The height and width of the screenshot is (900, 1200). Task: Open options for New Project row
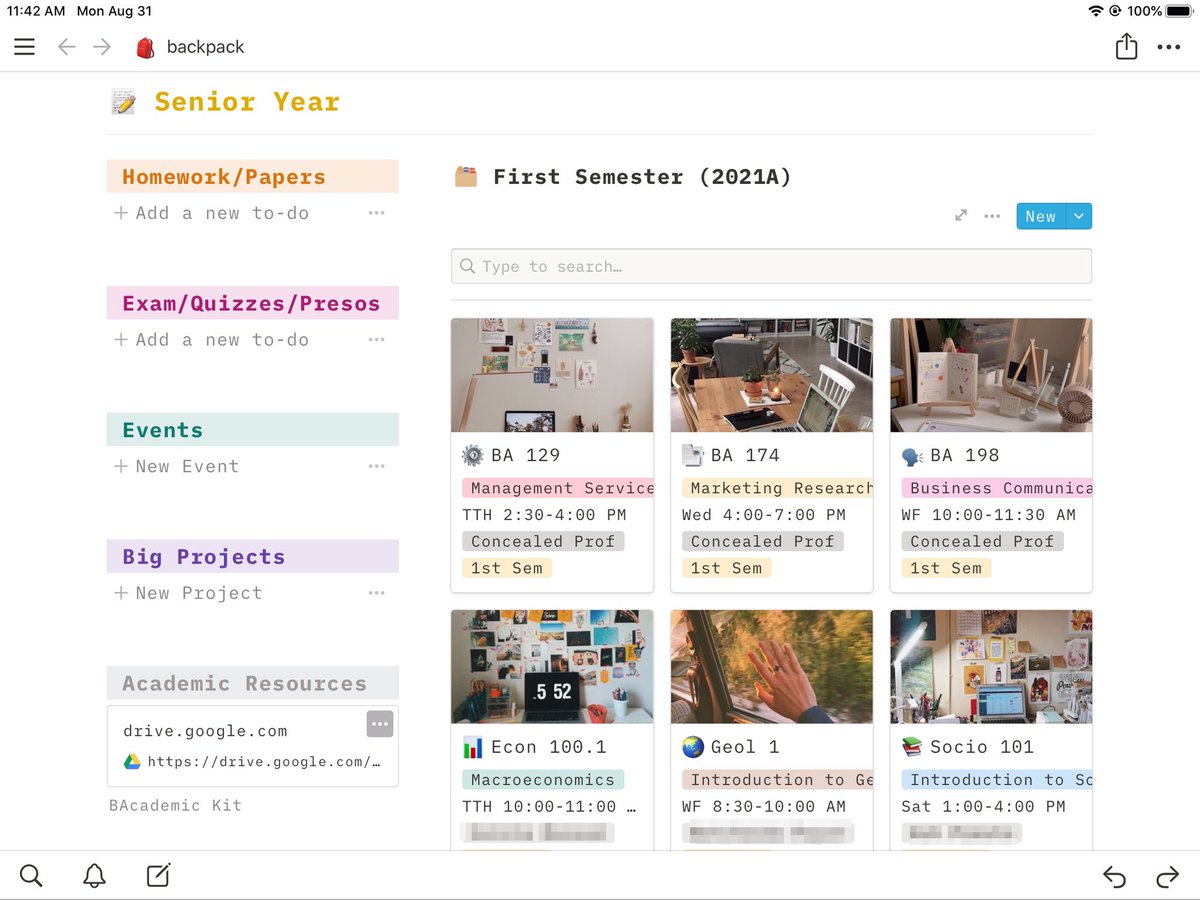tap(376, 593)
